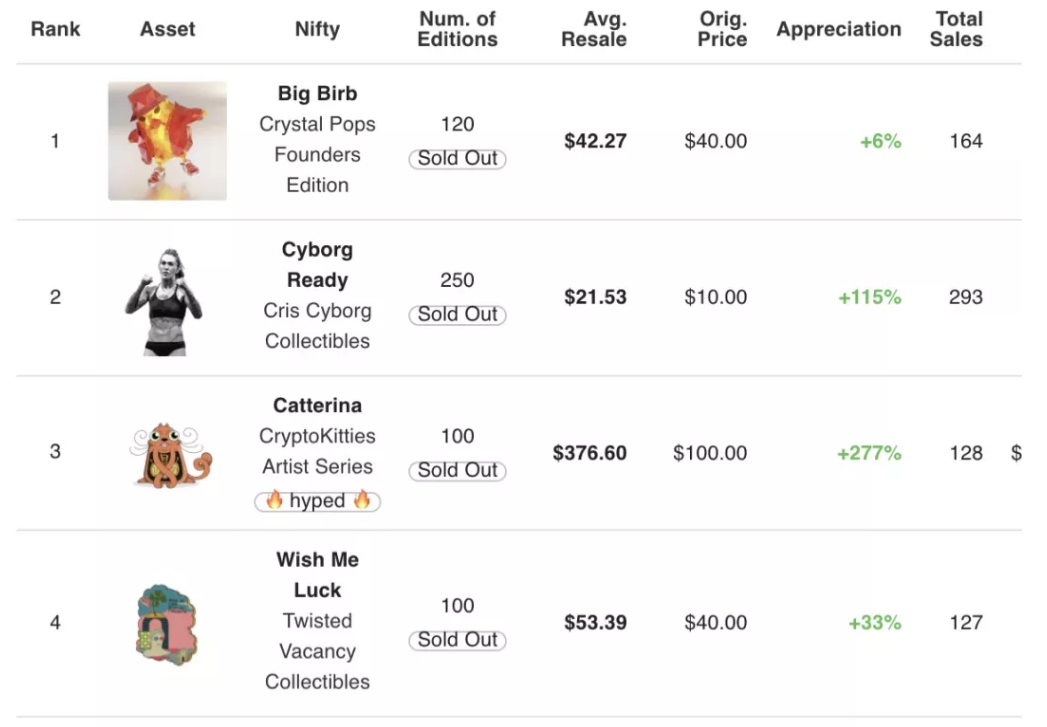Open the Cyborg Ready nifty title

(317, 264)
